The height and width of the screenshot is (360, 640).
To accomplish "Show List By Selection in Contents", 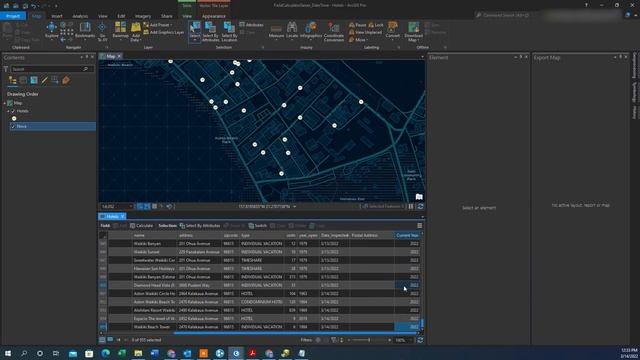I will pos(34,80).
